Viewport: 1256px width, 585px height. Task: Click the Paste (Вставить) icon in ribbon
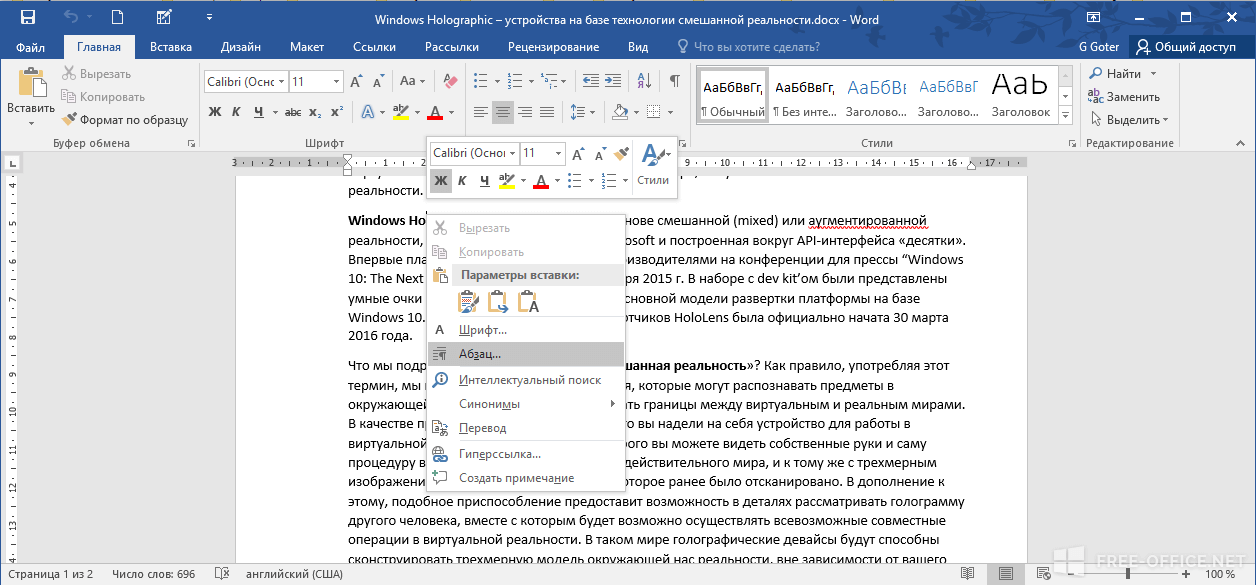[x=31, y=84]
